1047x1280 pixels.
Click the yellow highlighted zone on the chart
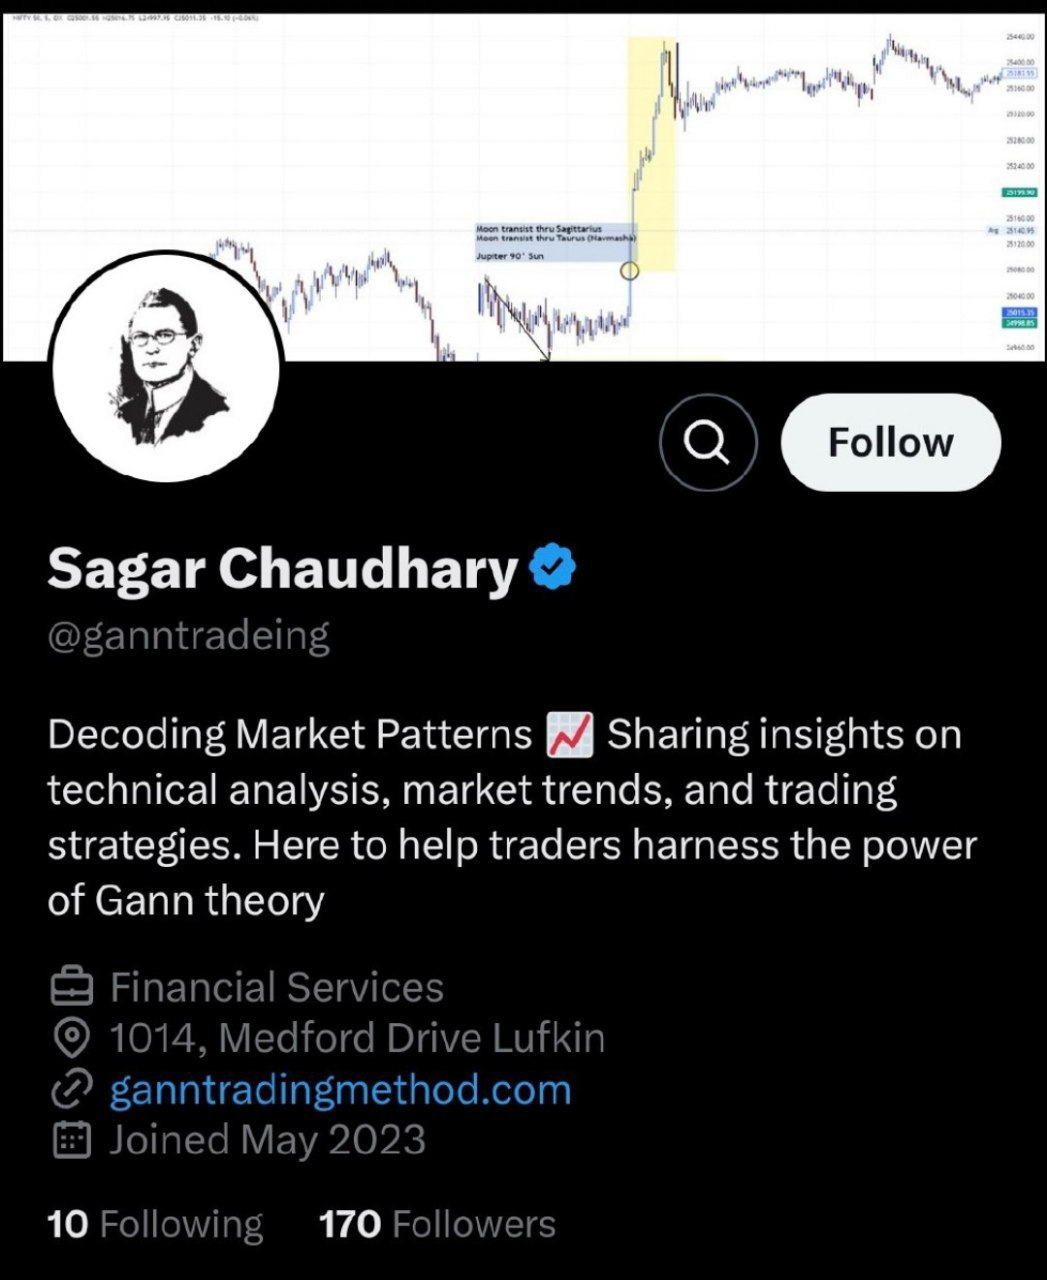[x=652, y=150]
